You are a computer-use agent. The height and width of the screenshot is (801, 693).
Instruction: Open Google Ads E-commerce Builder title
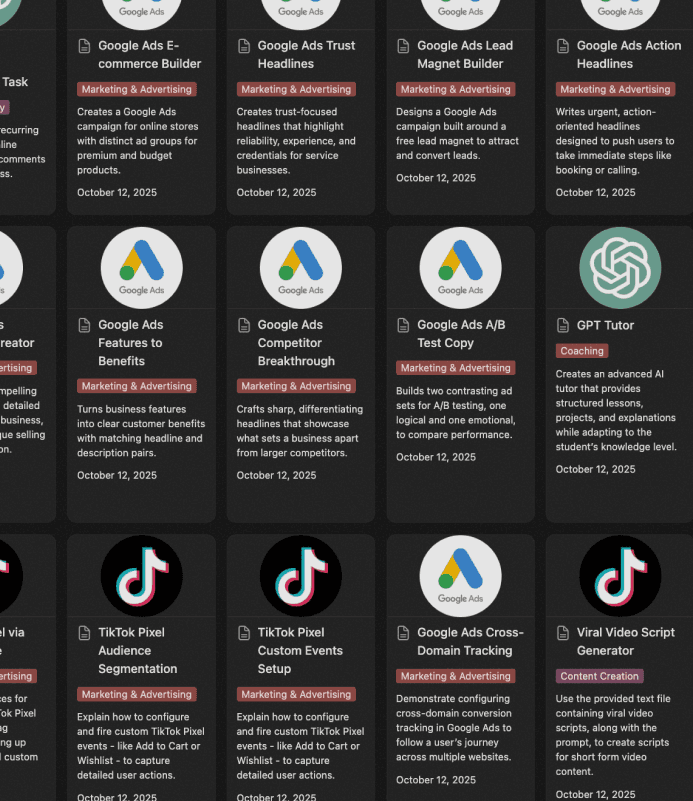(149, 55)
